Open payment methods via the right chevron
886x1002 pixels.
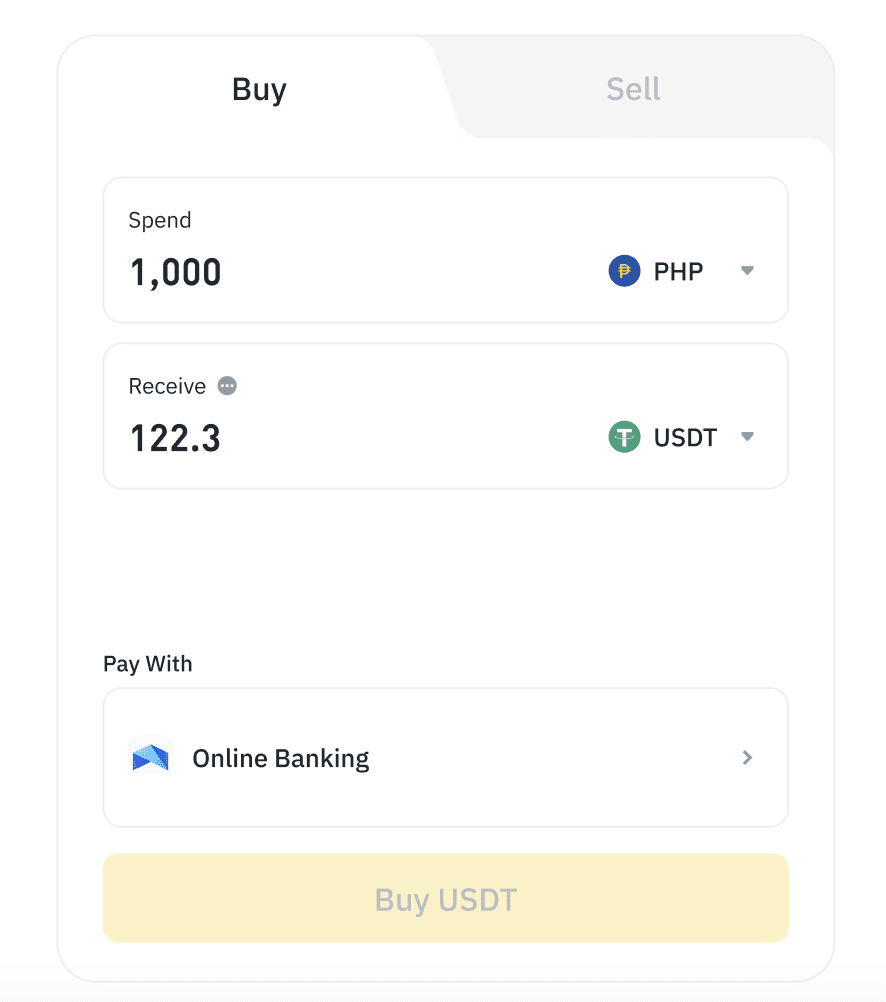[x=747, y=758]
